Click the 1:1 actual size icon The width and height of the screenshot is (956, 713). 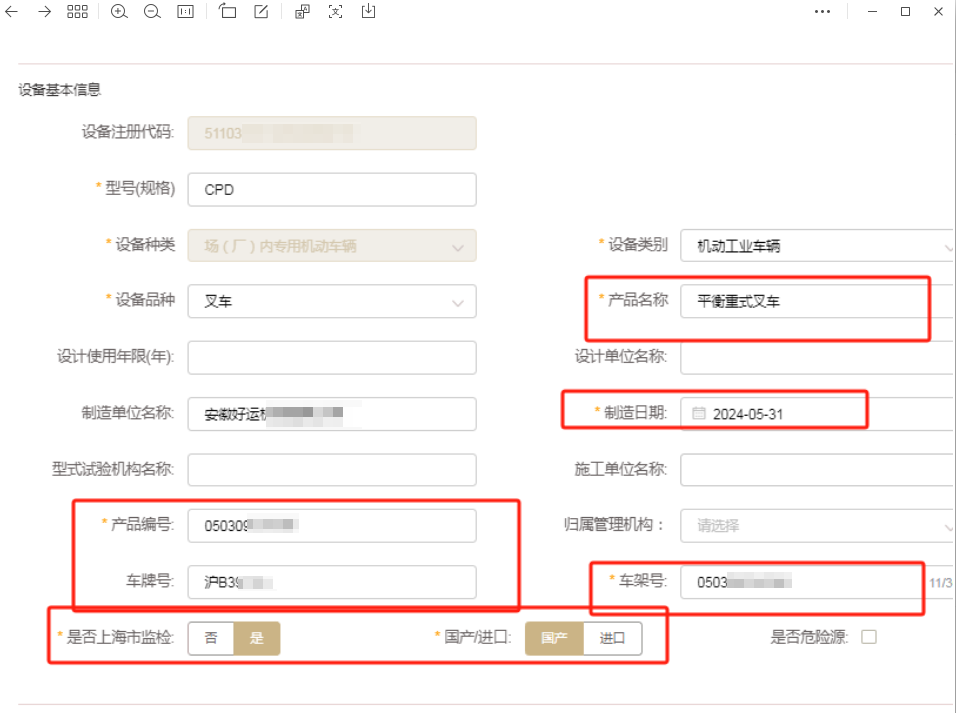[185, 12]
